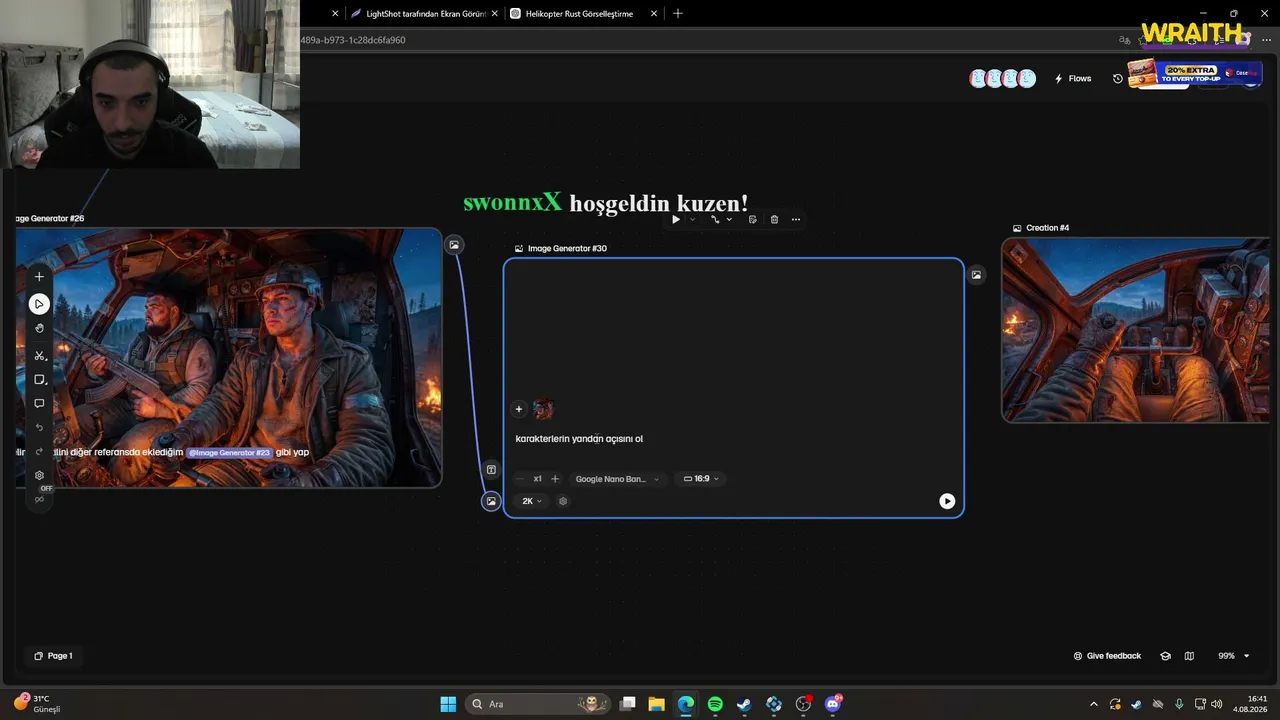Select the Helikopter Rust Görselleştirme tab
Screen dimensions: 1280x720
pyautogui.click(x=579, y=14)
